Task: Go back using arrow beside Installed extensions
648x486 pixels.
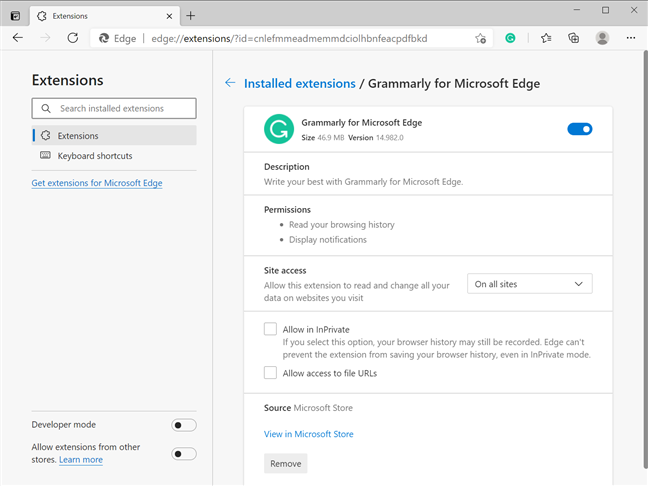Action: click(230, 83)
